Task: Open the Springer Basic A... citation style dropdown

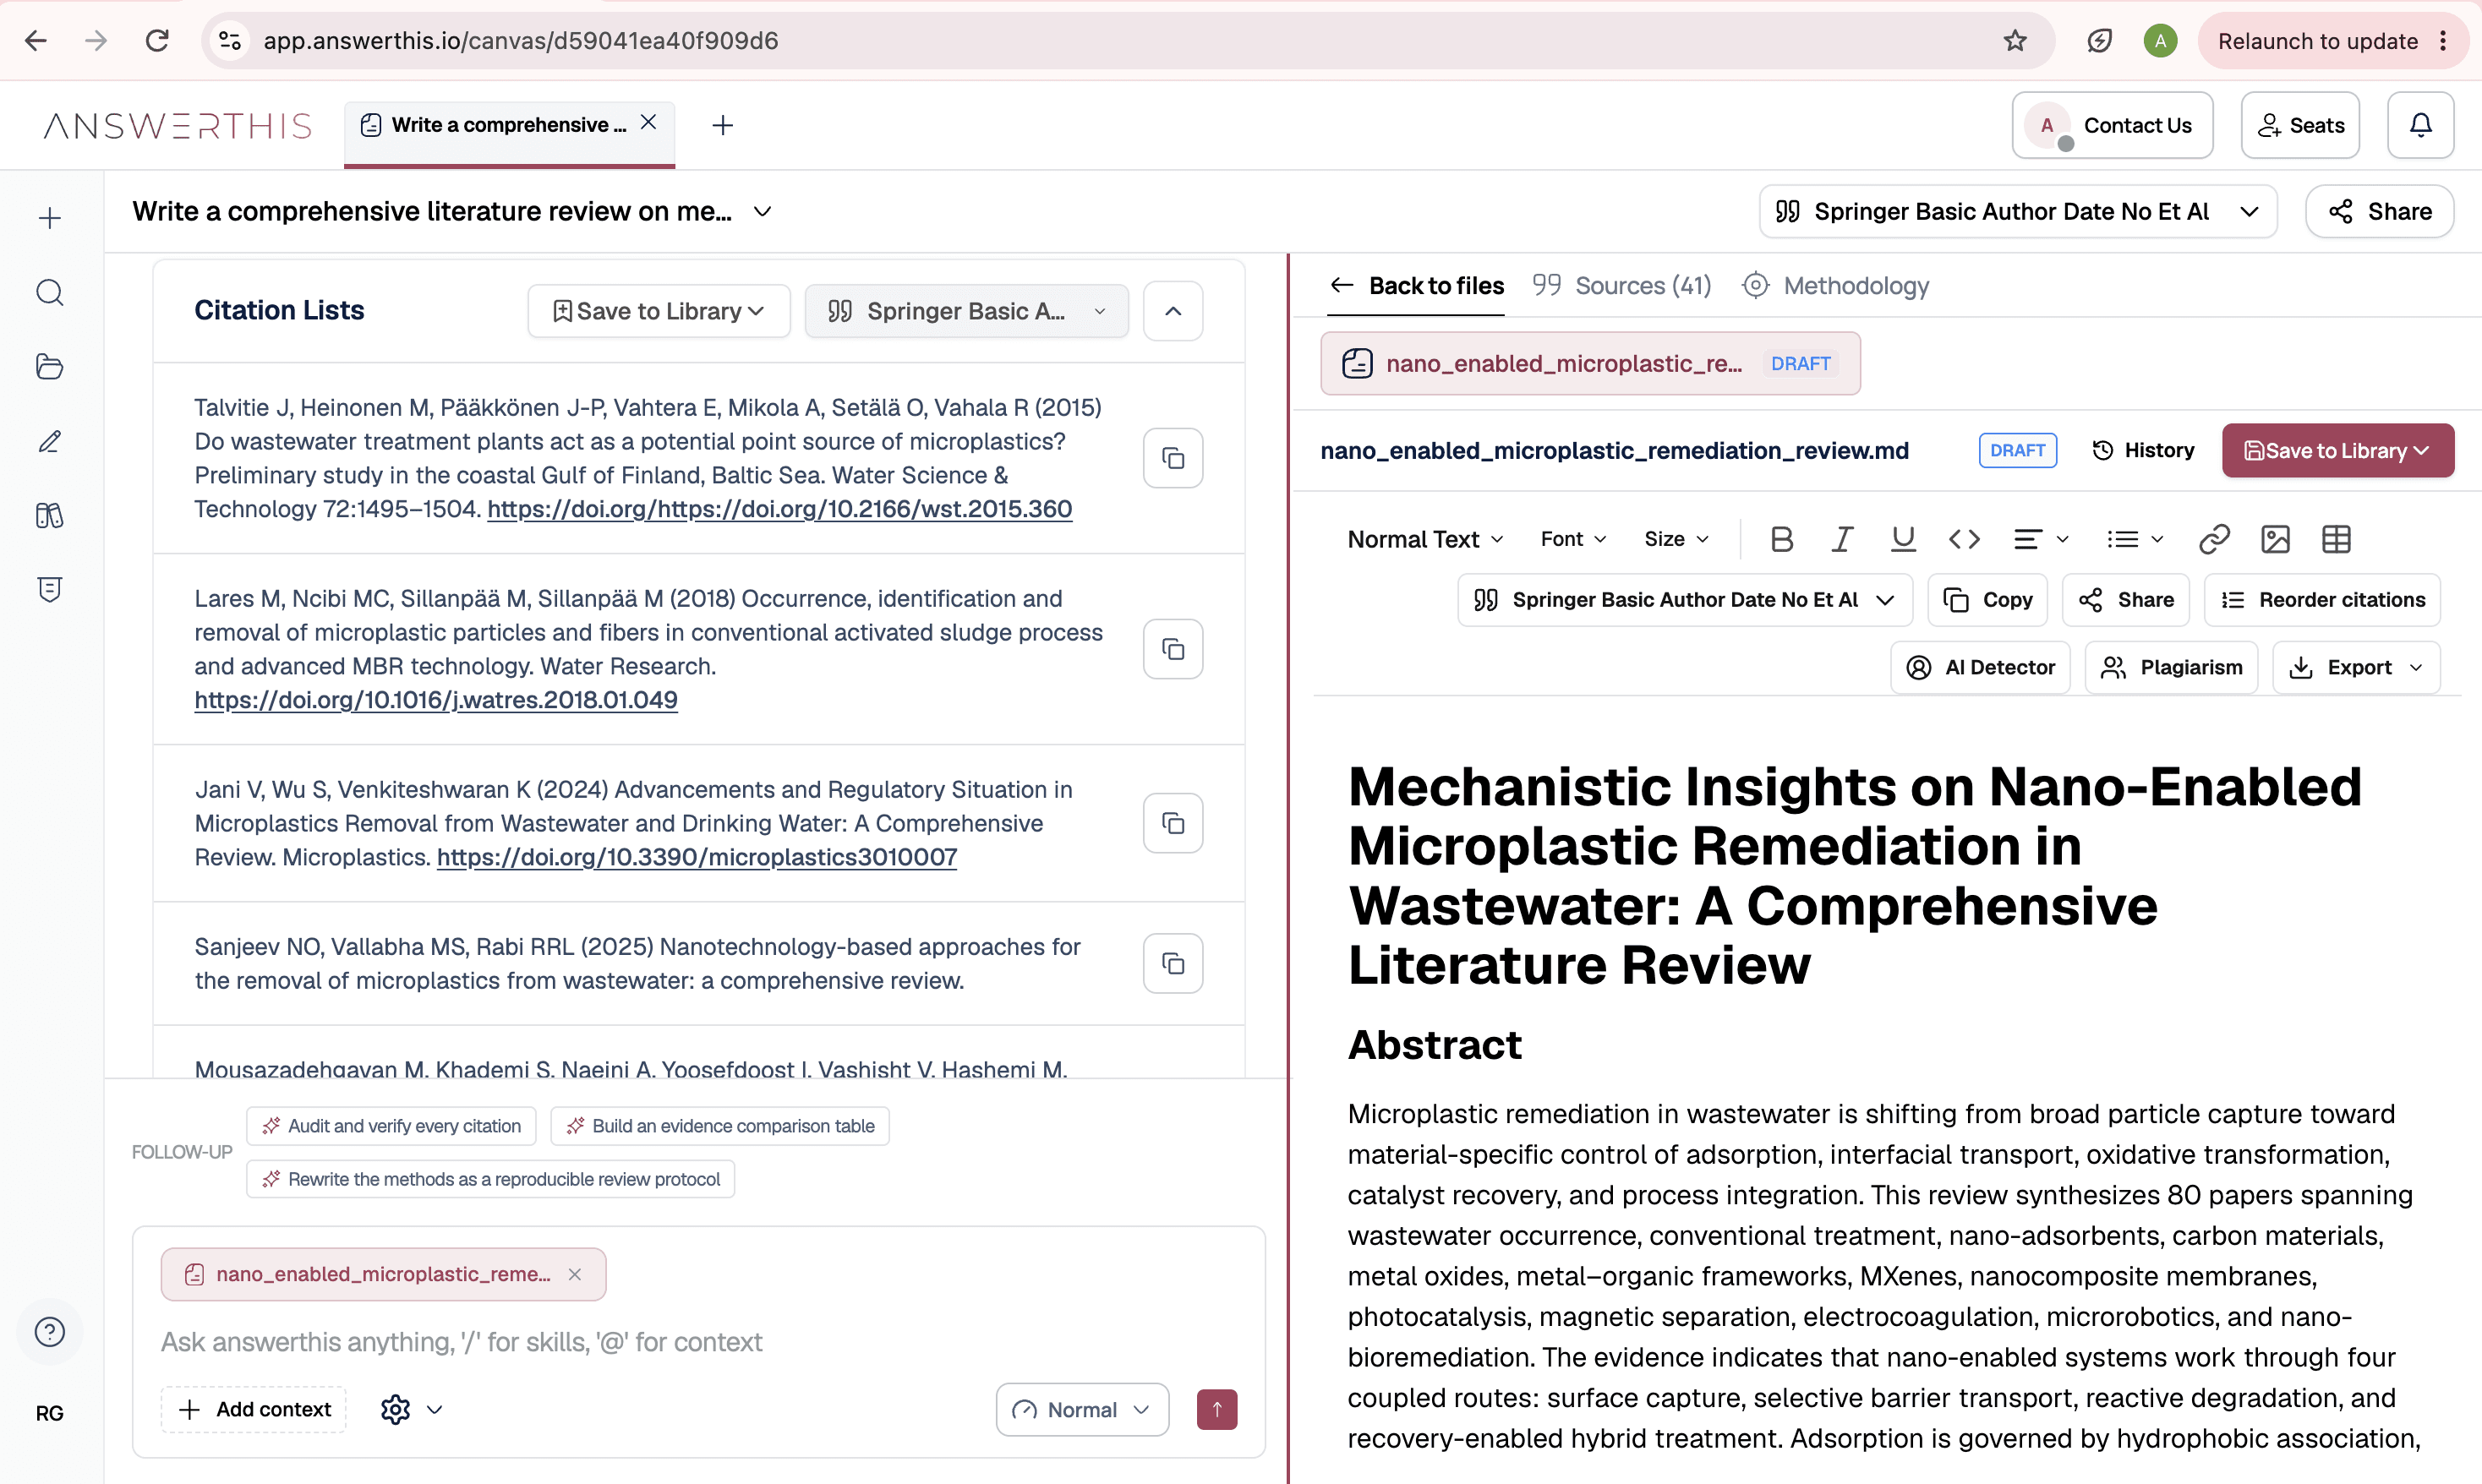Action: point(966,311)
